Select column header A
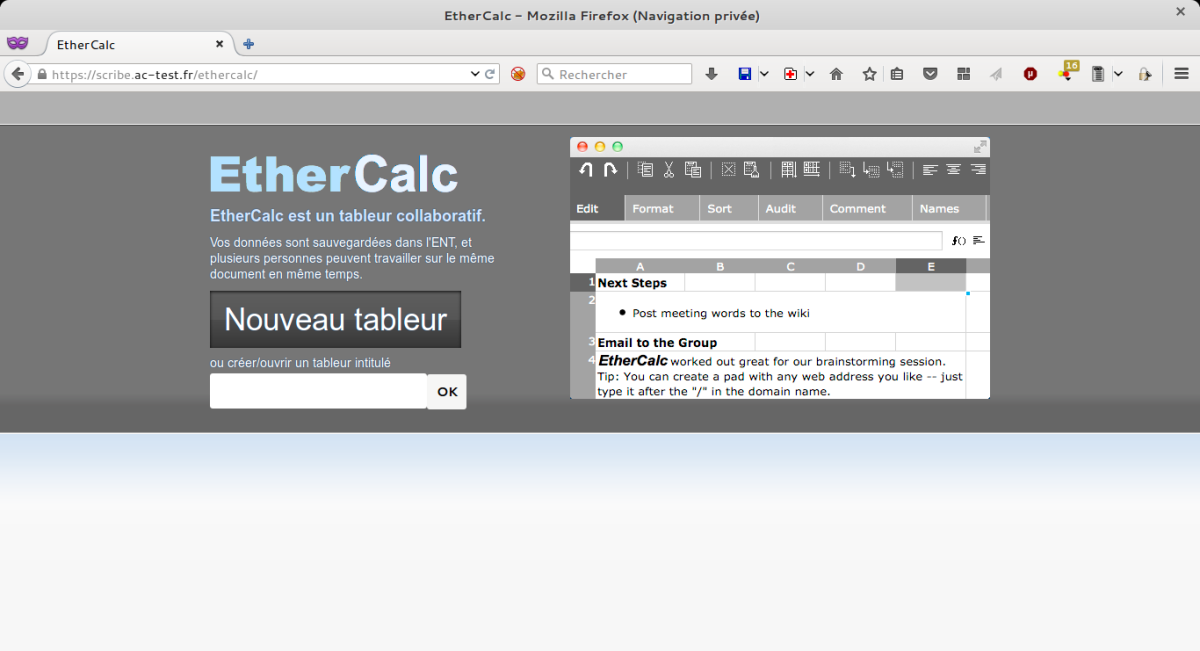Viewport: 1200px width, 651px height. click(640, 266)
